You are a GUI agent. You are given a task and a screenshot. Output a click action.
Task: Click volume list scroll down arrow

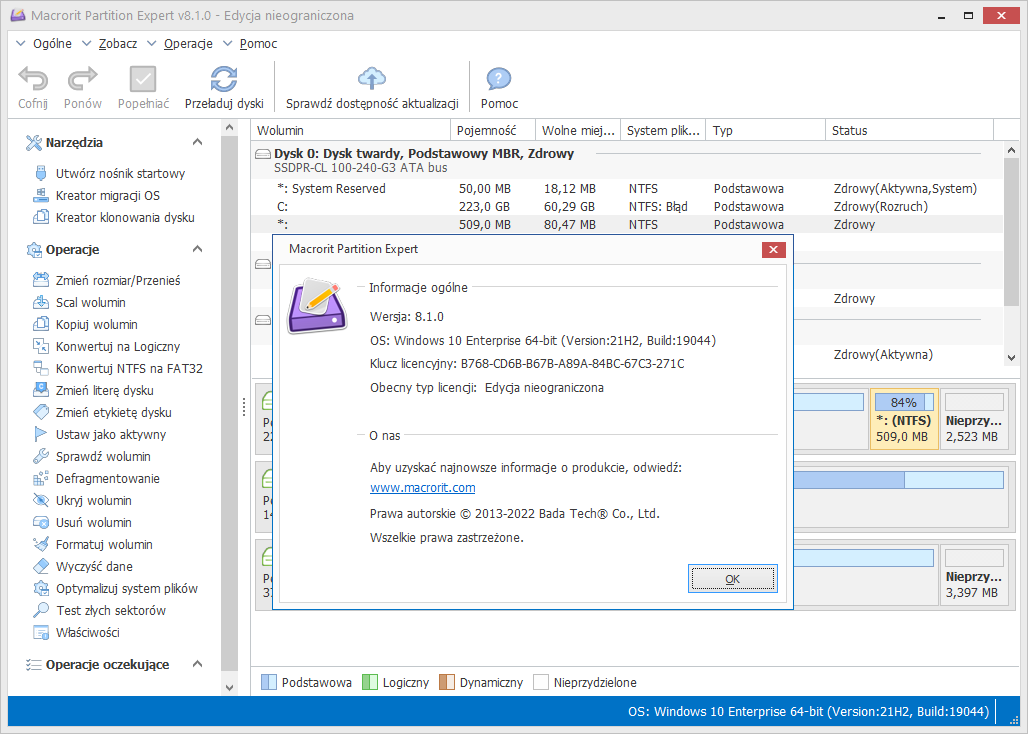(1011, 358)
